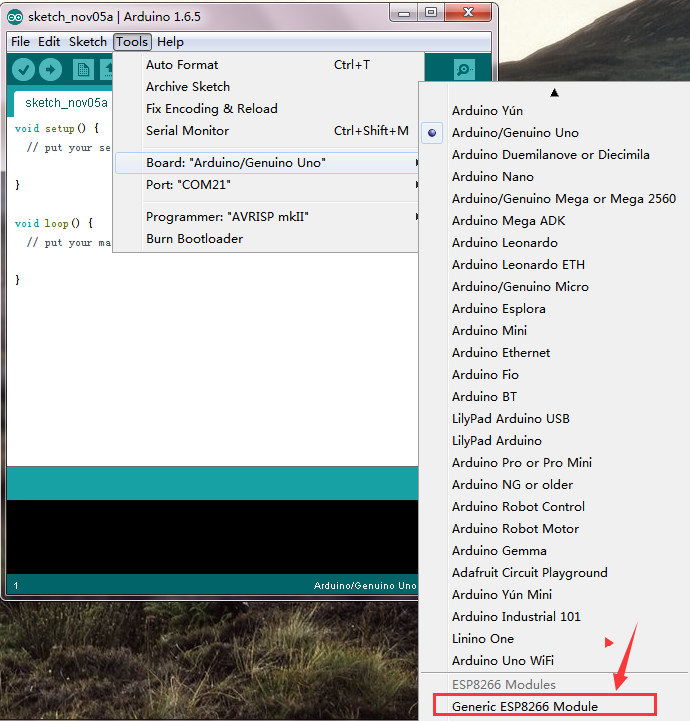Open the File menu
Image resolution: width=690 pixels, height=721 pixels.
pyautogui.click(x=20, y=42)
